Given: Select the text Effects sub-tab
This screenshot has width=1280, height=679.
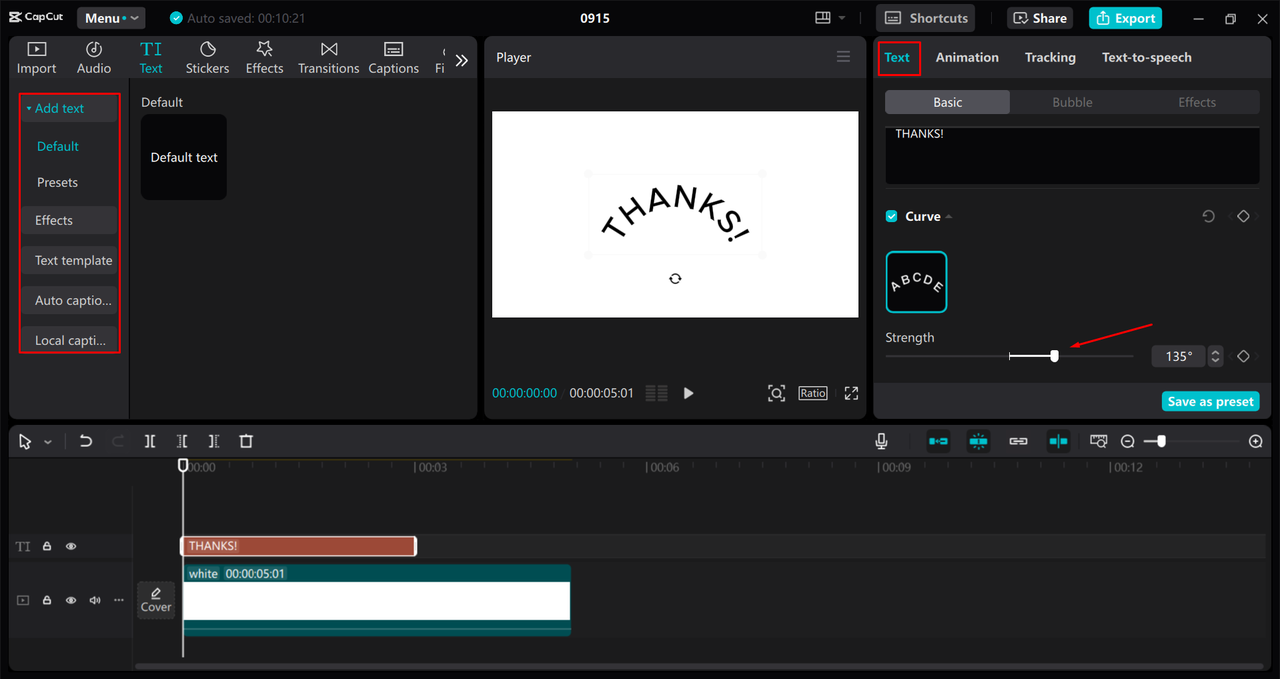Looking at the screenshot, I should pyautogui.click(x=1197, y=102).
